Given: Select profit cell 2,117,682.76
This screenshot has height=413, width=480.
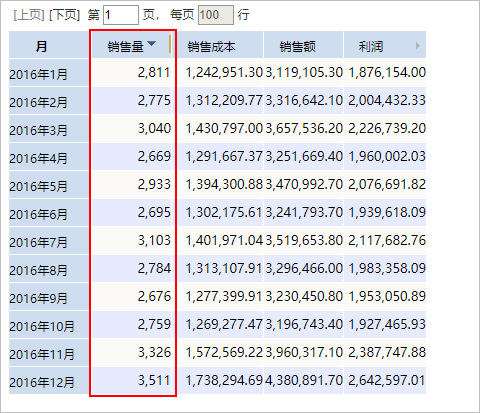Looking at the screenshot, I should 385,241.
